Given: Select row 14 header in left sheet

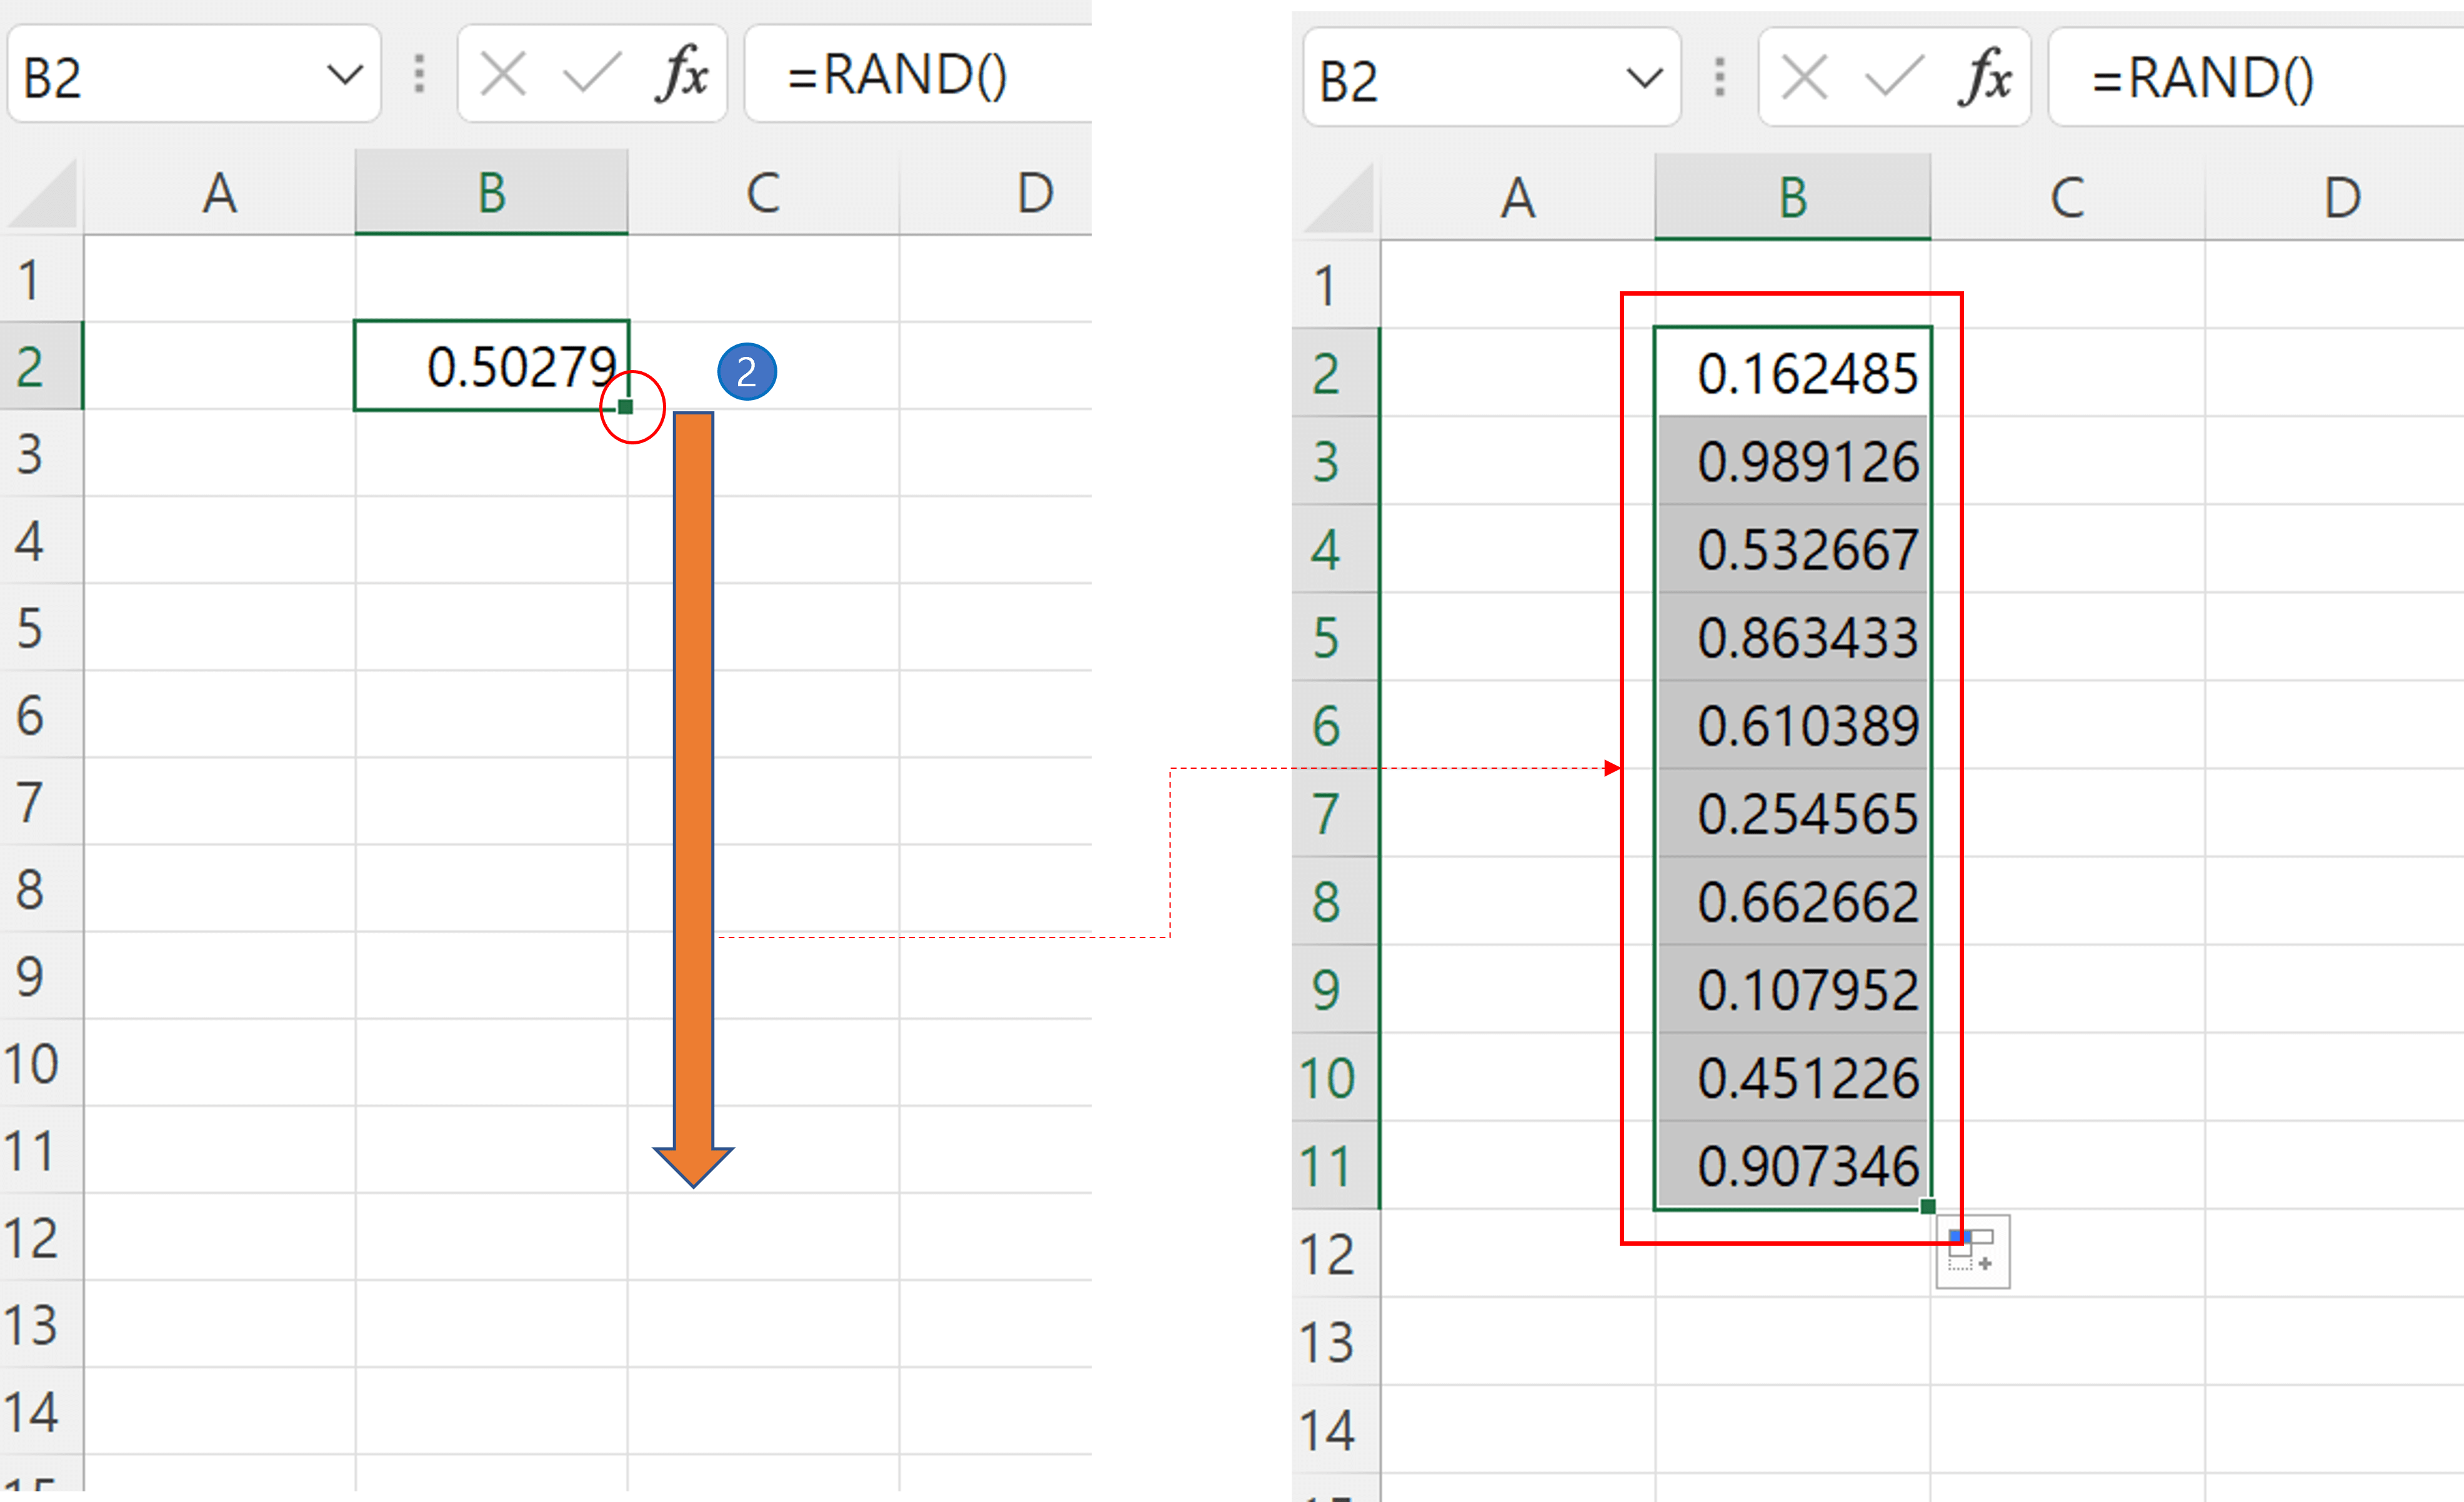Looking at the screenshot, I should point(41,1411).
